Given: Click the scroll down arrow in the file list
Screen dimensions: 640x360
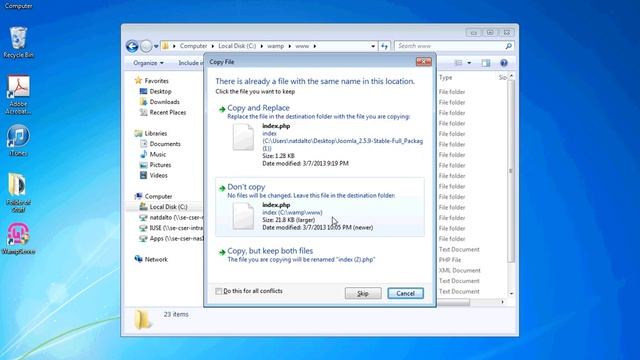Looking at the screenshot, I should click(x=511, y=293).
